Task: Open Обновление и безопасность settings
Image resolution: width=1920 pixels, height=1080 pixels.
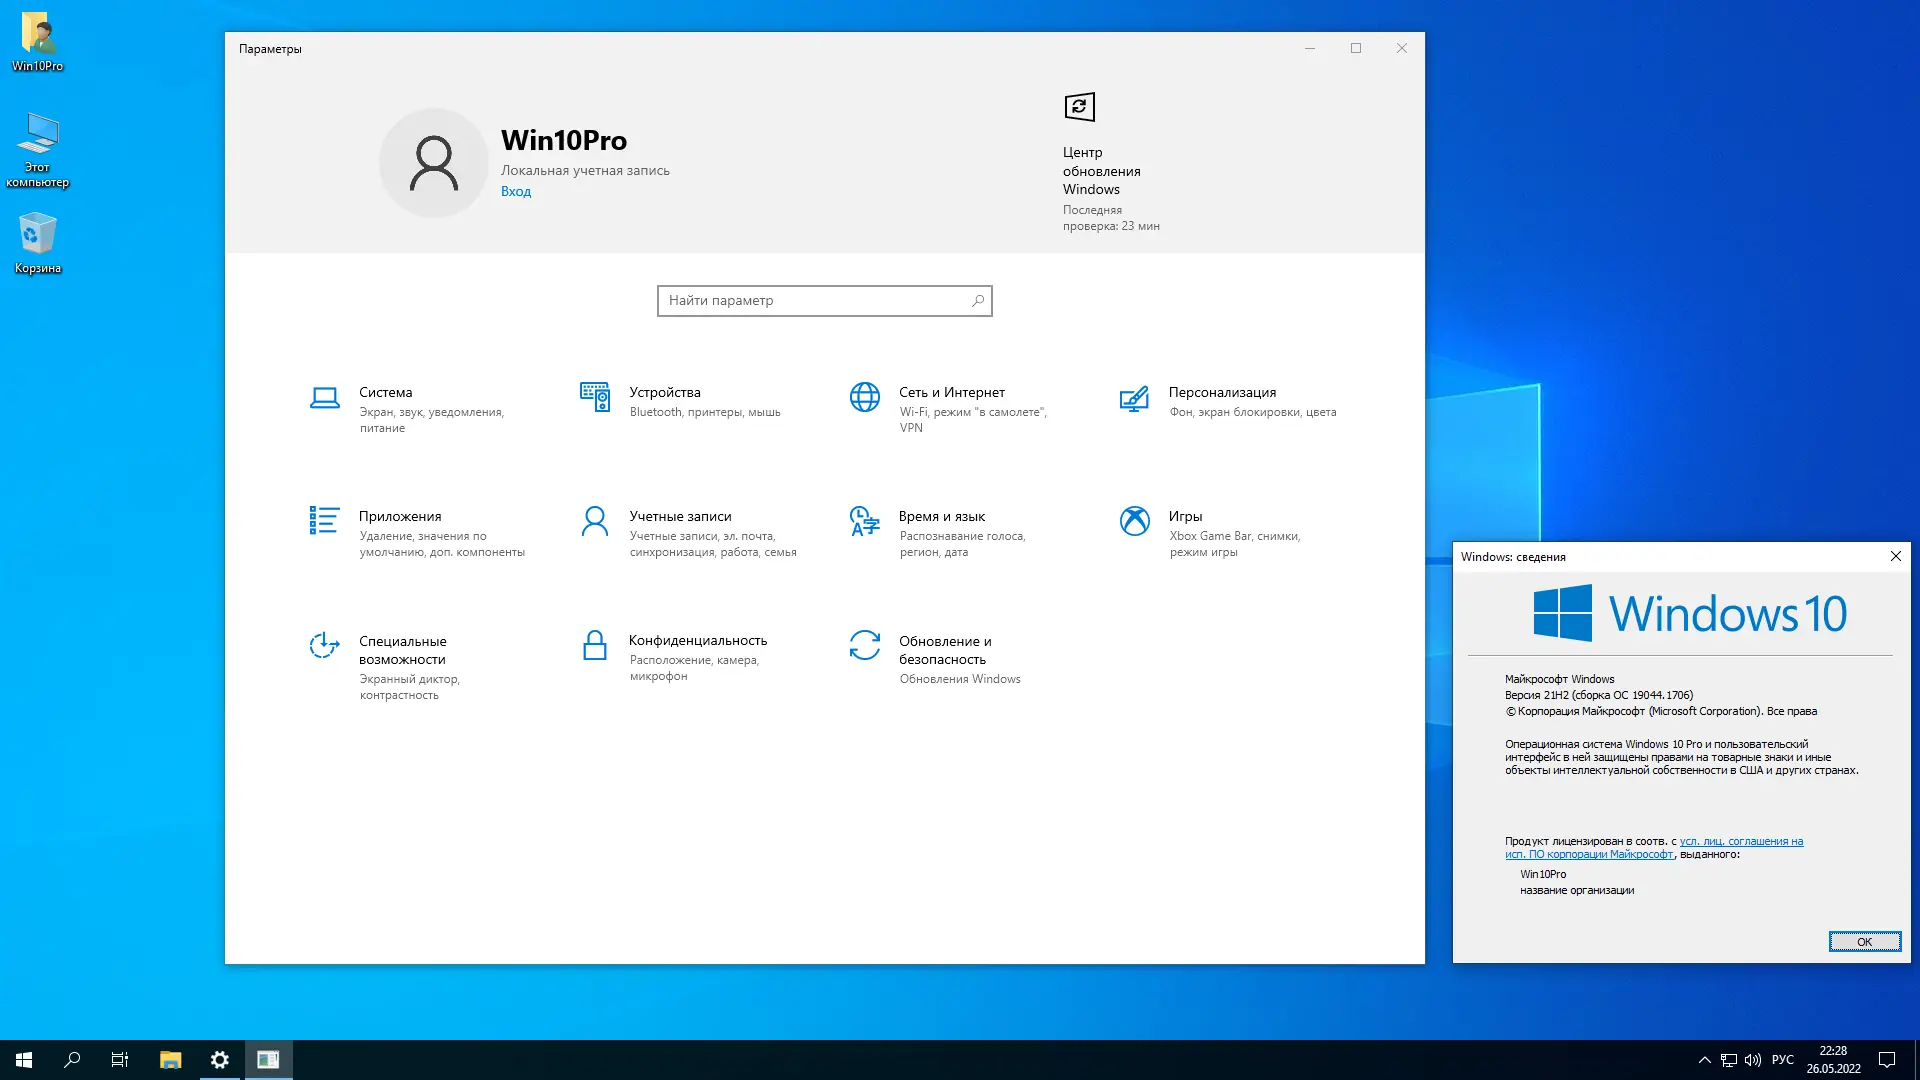Action: (944, 650)
